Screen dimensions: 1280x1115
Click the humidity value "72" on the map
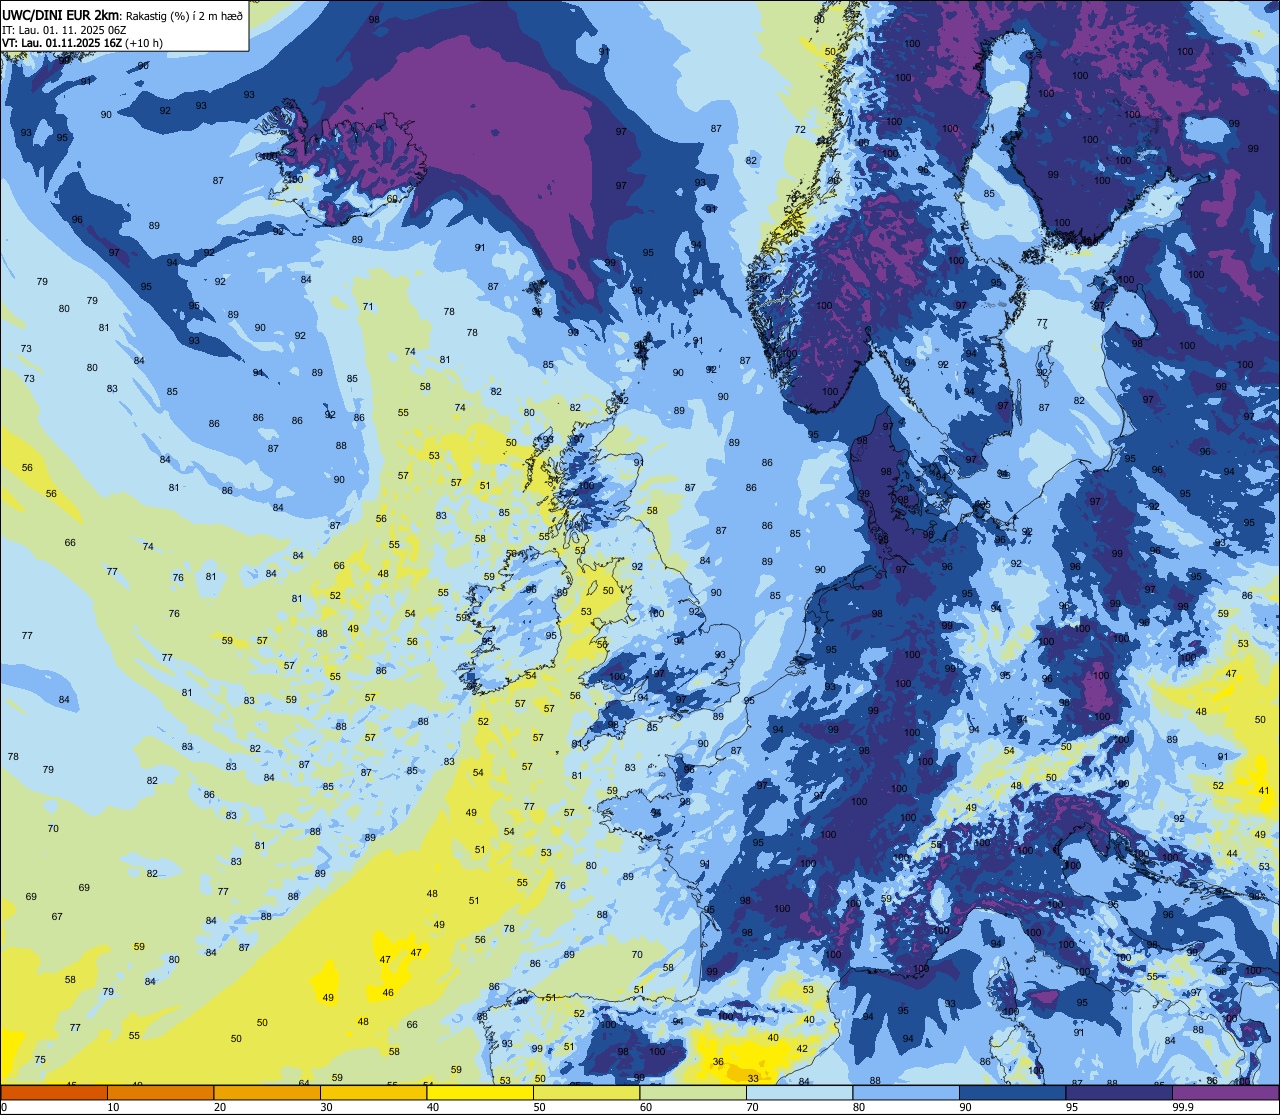point(800,130)
